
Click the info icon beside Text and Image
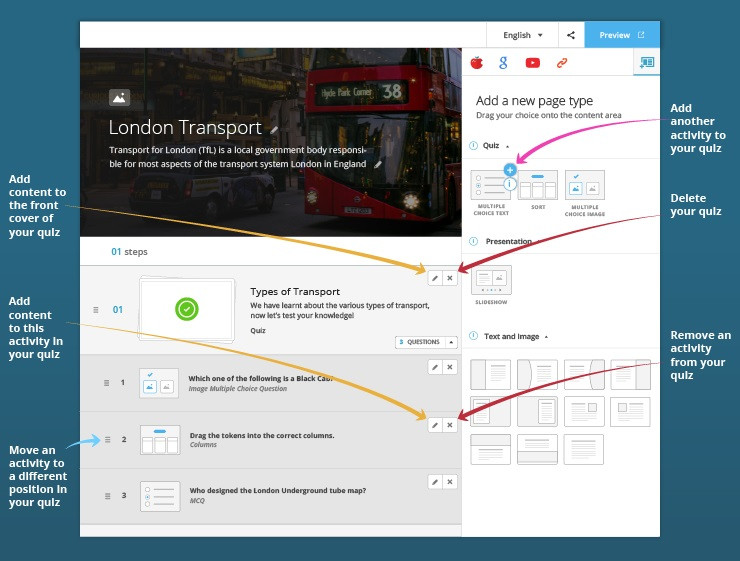tap(473, 336)
